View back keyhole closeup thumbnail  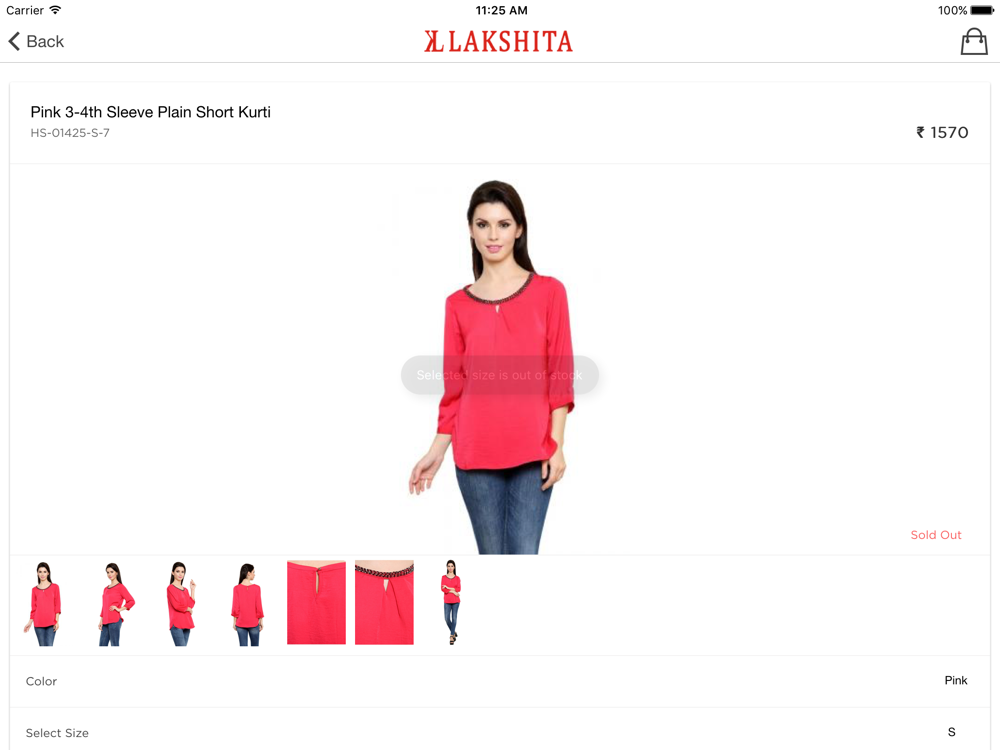(x=316, y=603)
